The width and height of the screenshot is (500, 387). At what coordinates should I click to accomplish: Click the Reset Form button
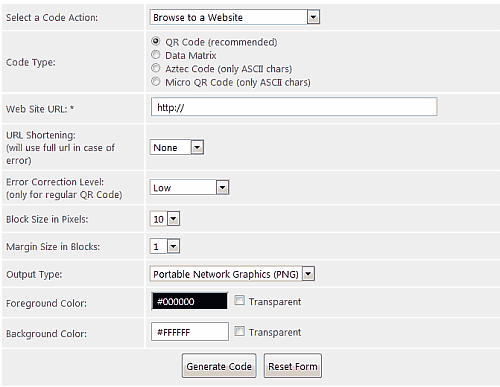click(x=293, y=366)
